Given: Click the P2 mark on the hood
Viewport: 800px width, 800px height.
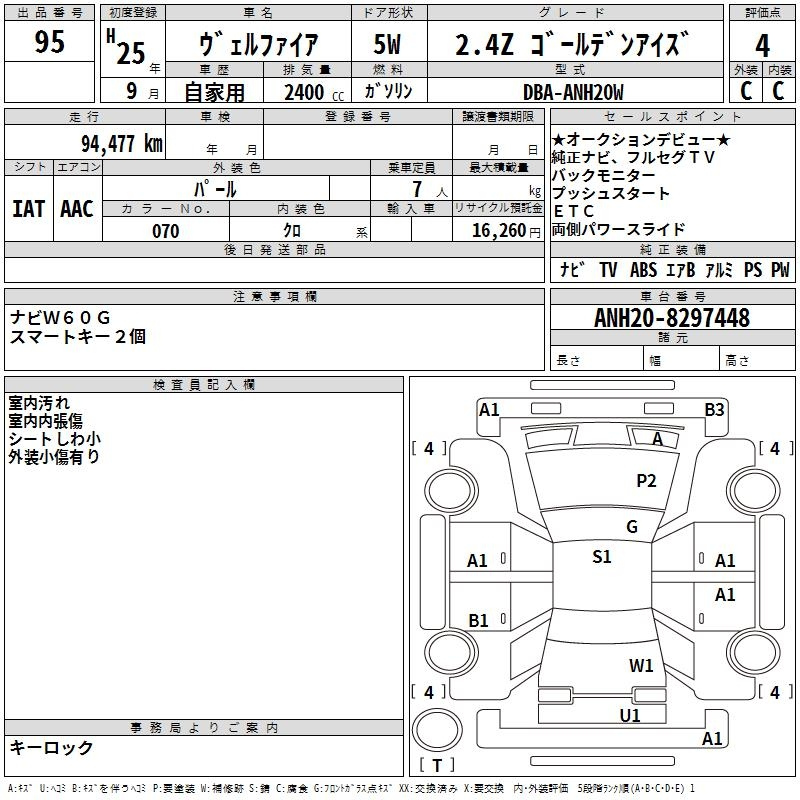Looking at the screenshot, I should tap(646, 481).
